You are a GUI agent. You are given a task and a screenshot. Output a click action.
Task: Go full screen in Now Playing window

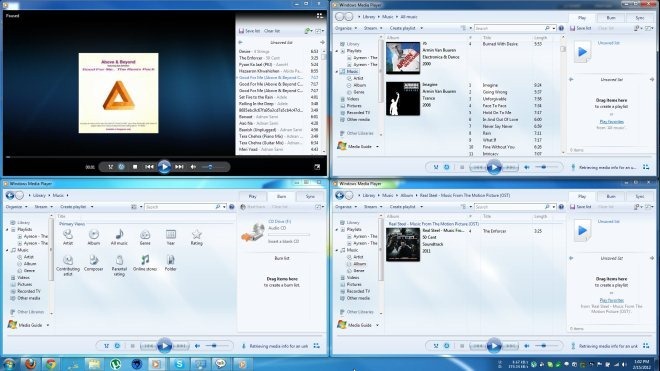click(x=317, y=167)
